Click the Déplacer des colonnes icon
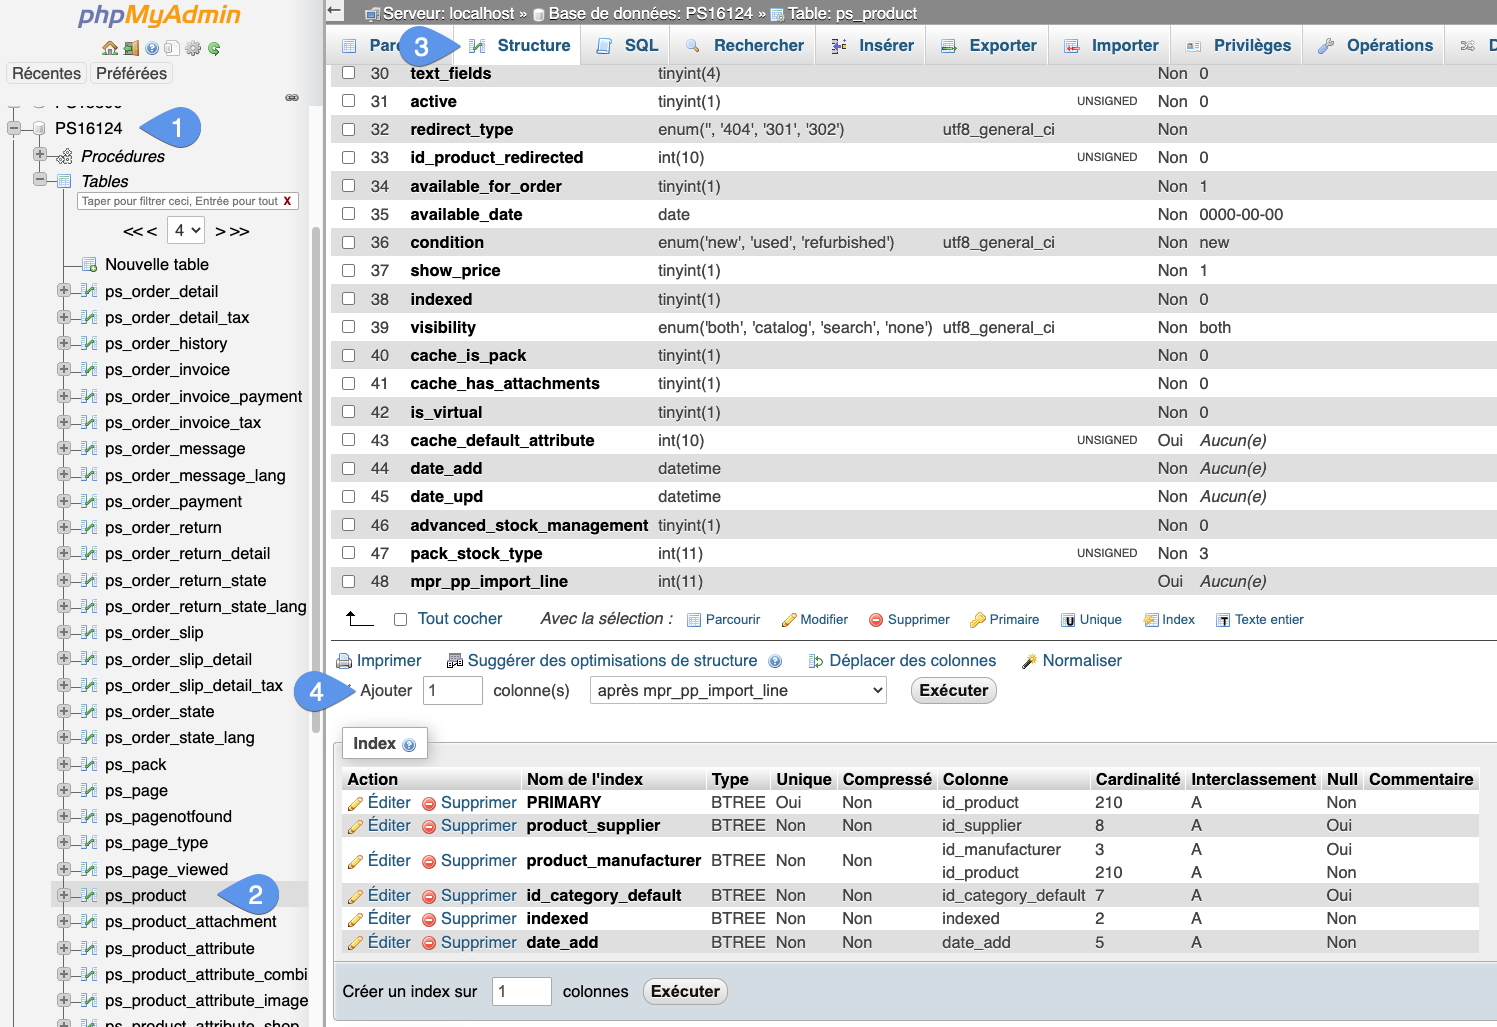 point(816,661)
